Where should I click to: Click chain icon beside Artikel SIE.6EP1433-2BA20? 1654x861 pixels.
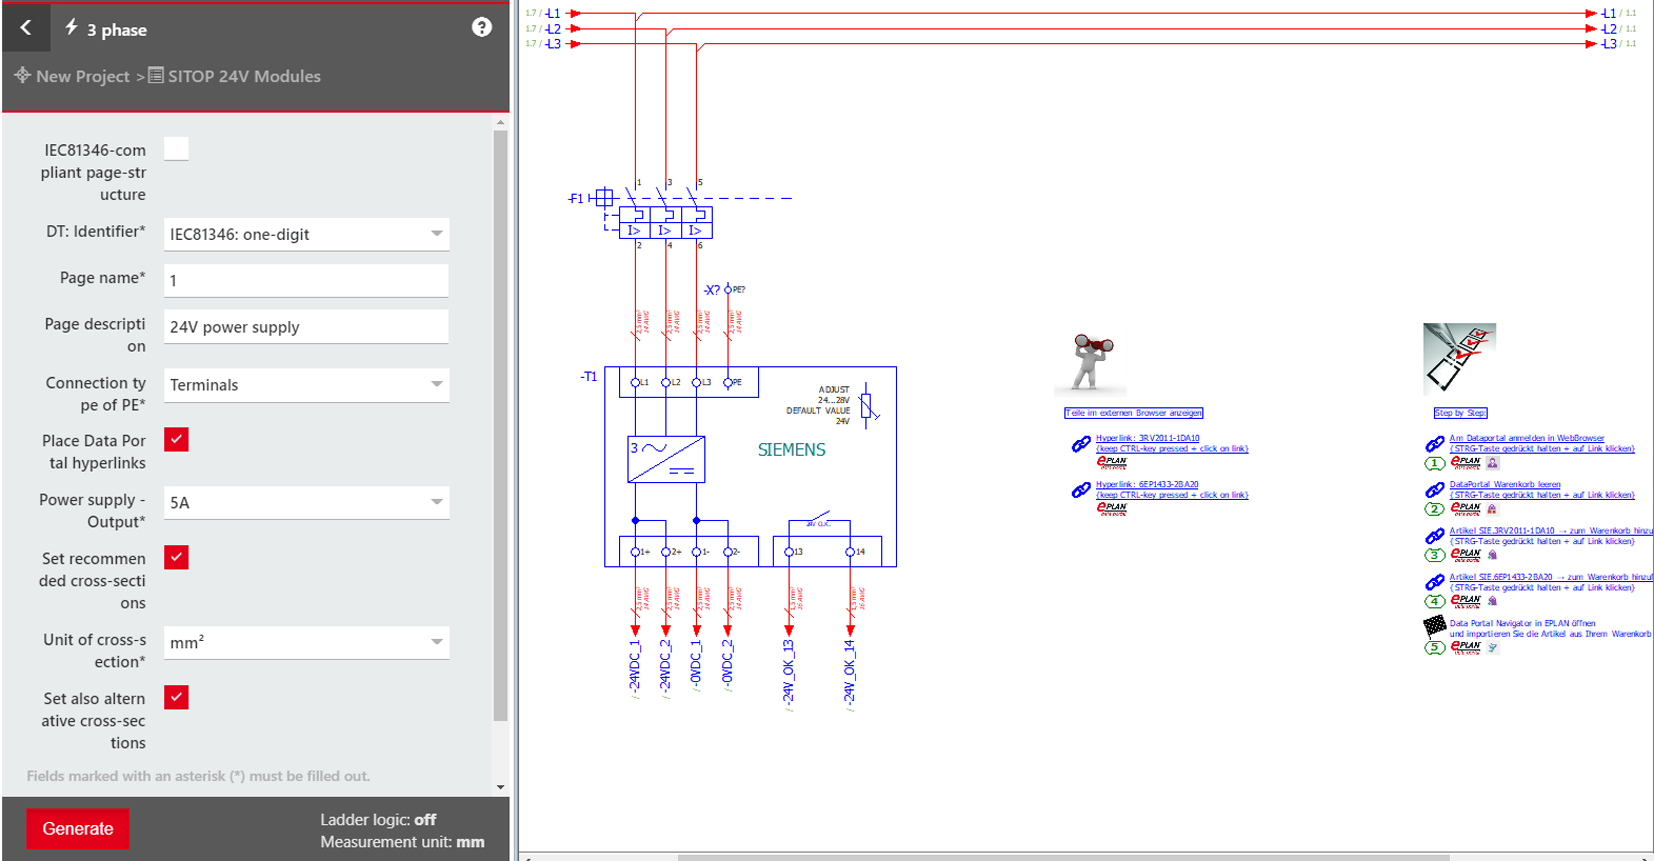click(x=1435, y=582)
